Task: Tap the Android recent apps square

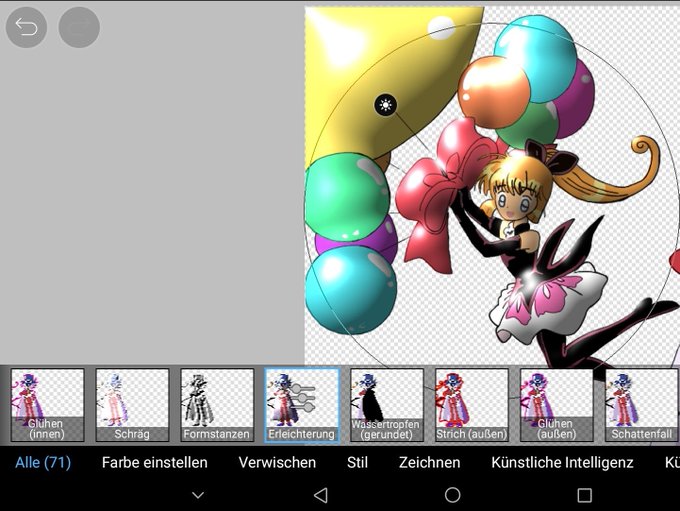Action: [585, 495]
